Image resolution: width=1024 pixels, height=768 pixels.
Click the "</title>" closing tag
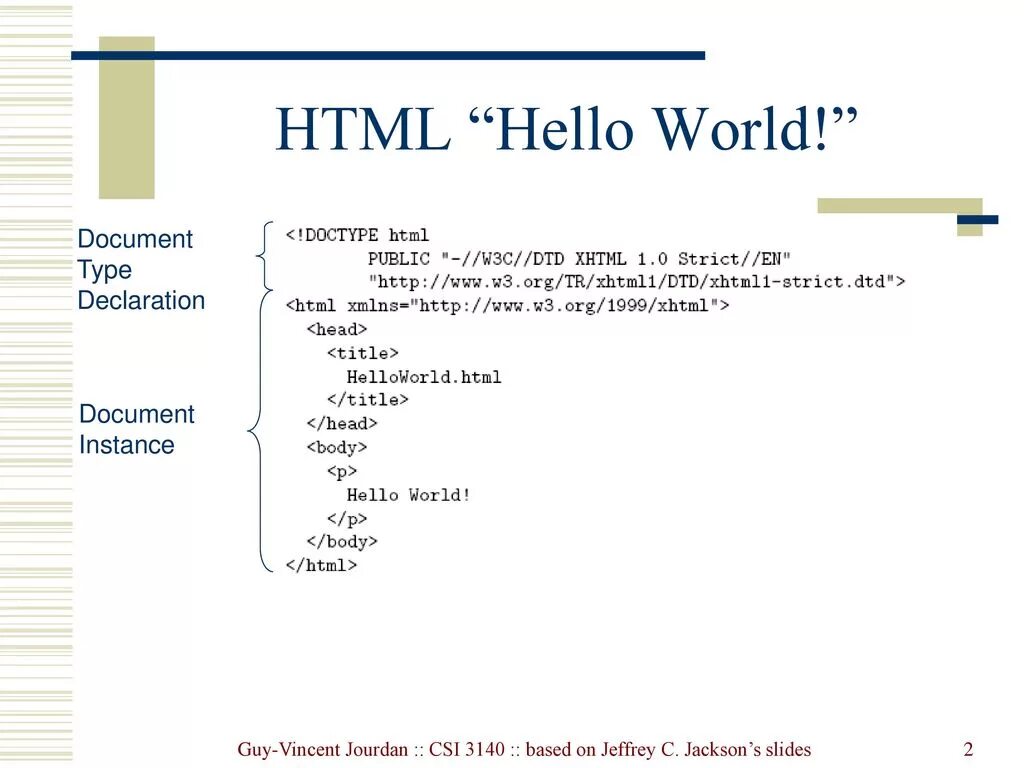[x=368, y=400]
